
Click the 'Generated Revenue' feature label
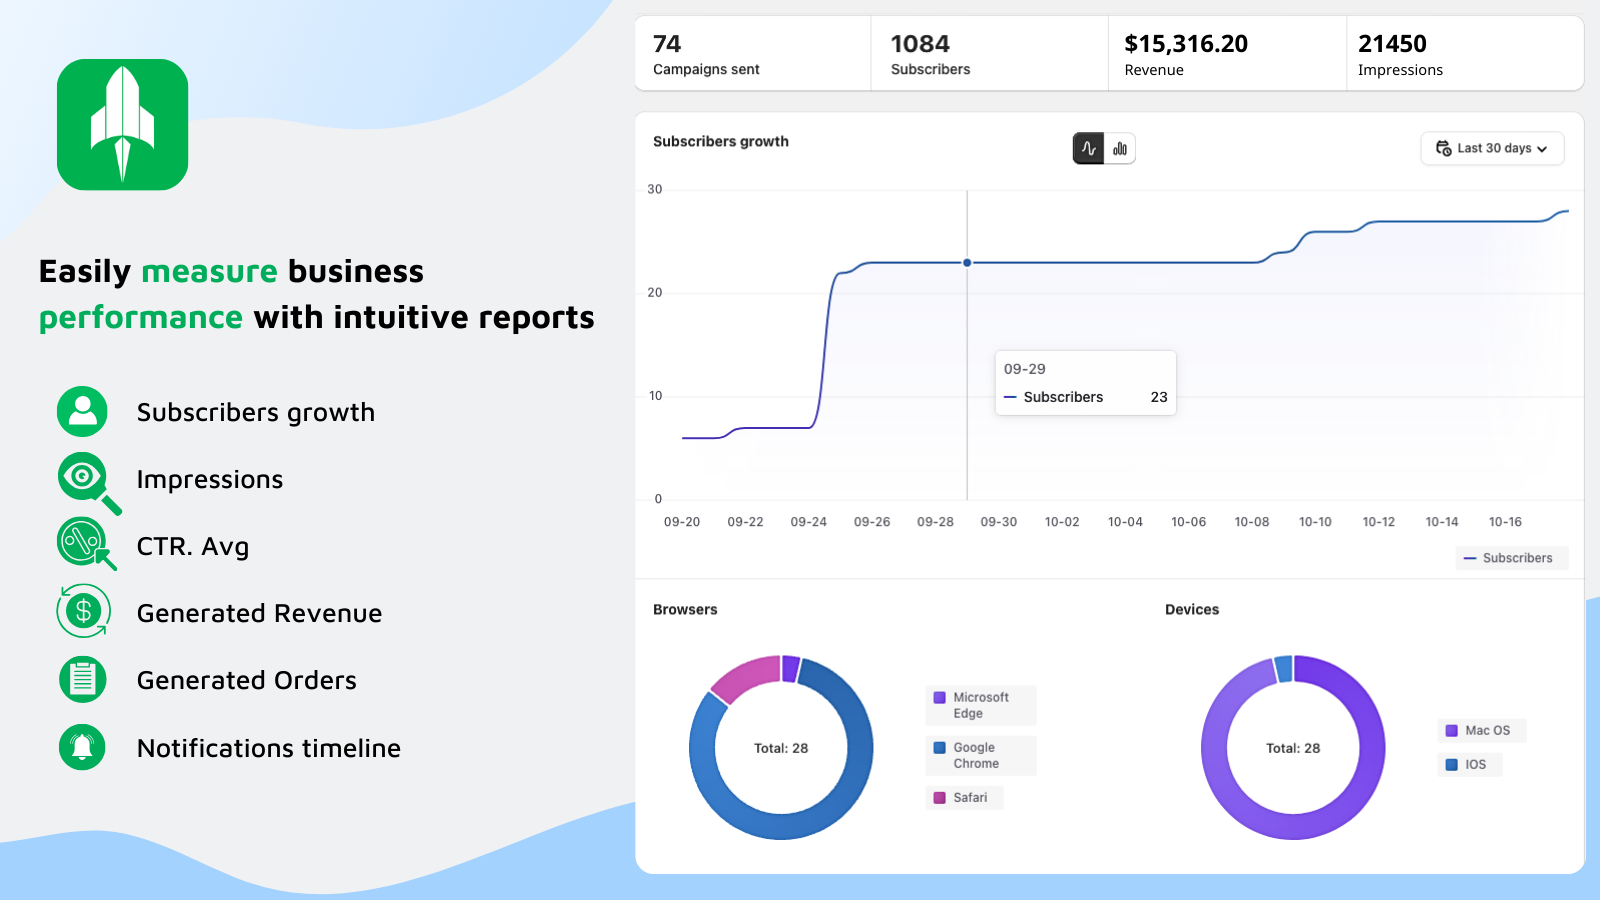[x=260, y=613]
